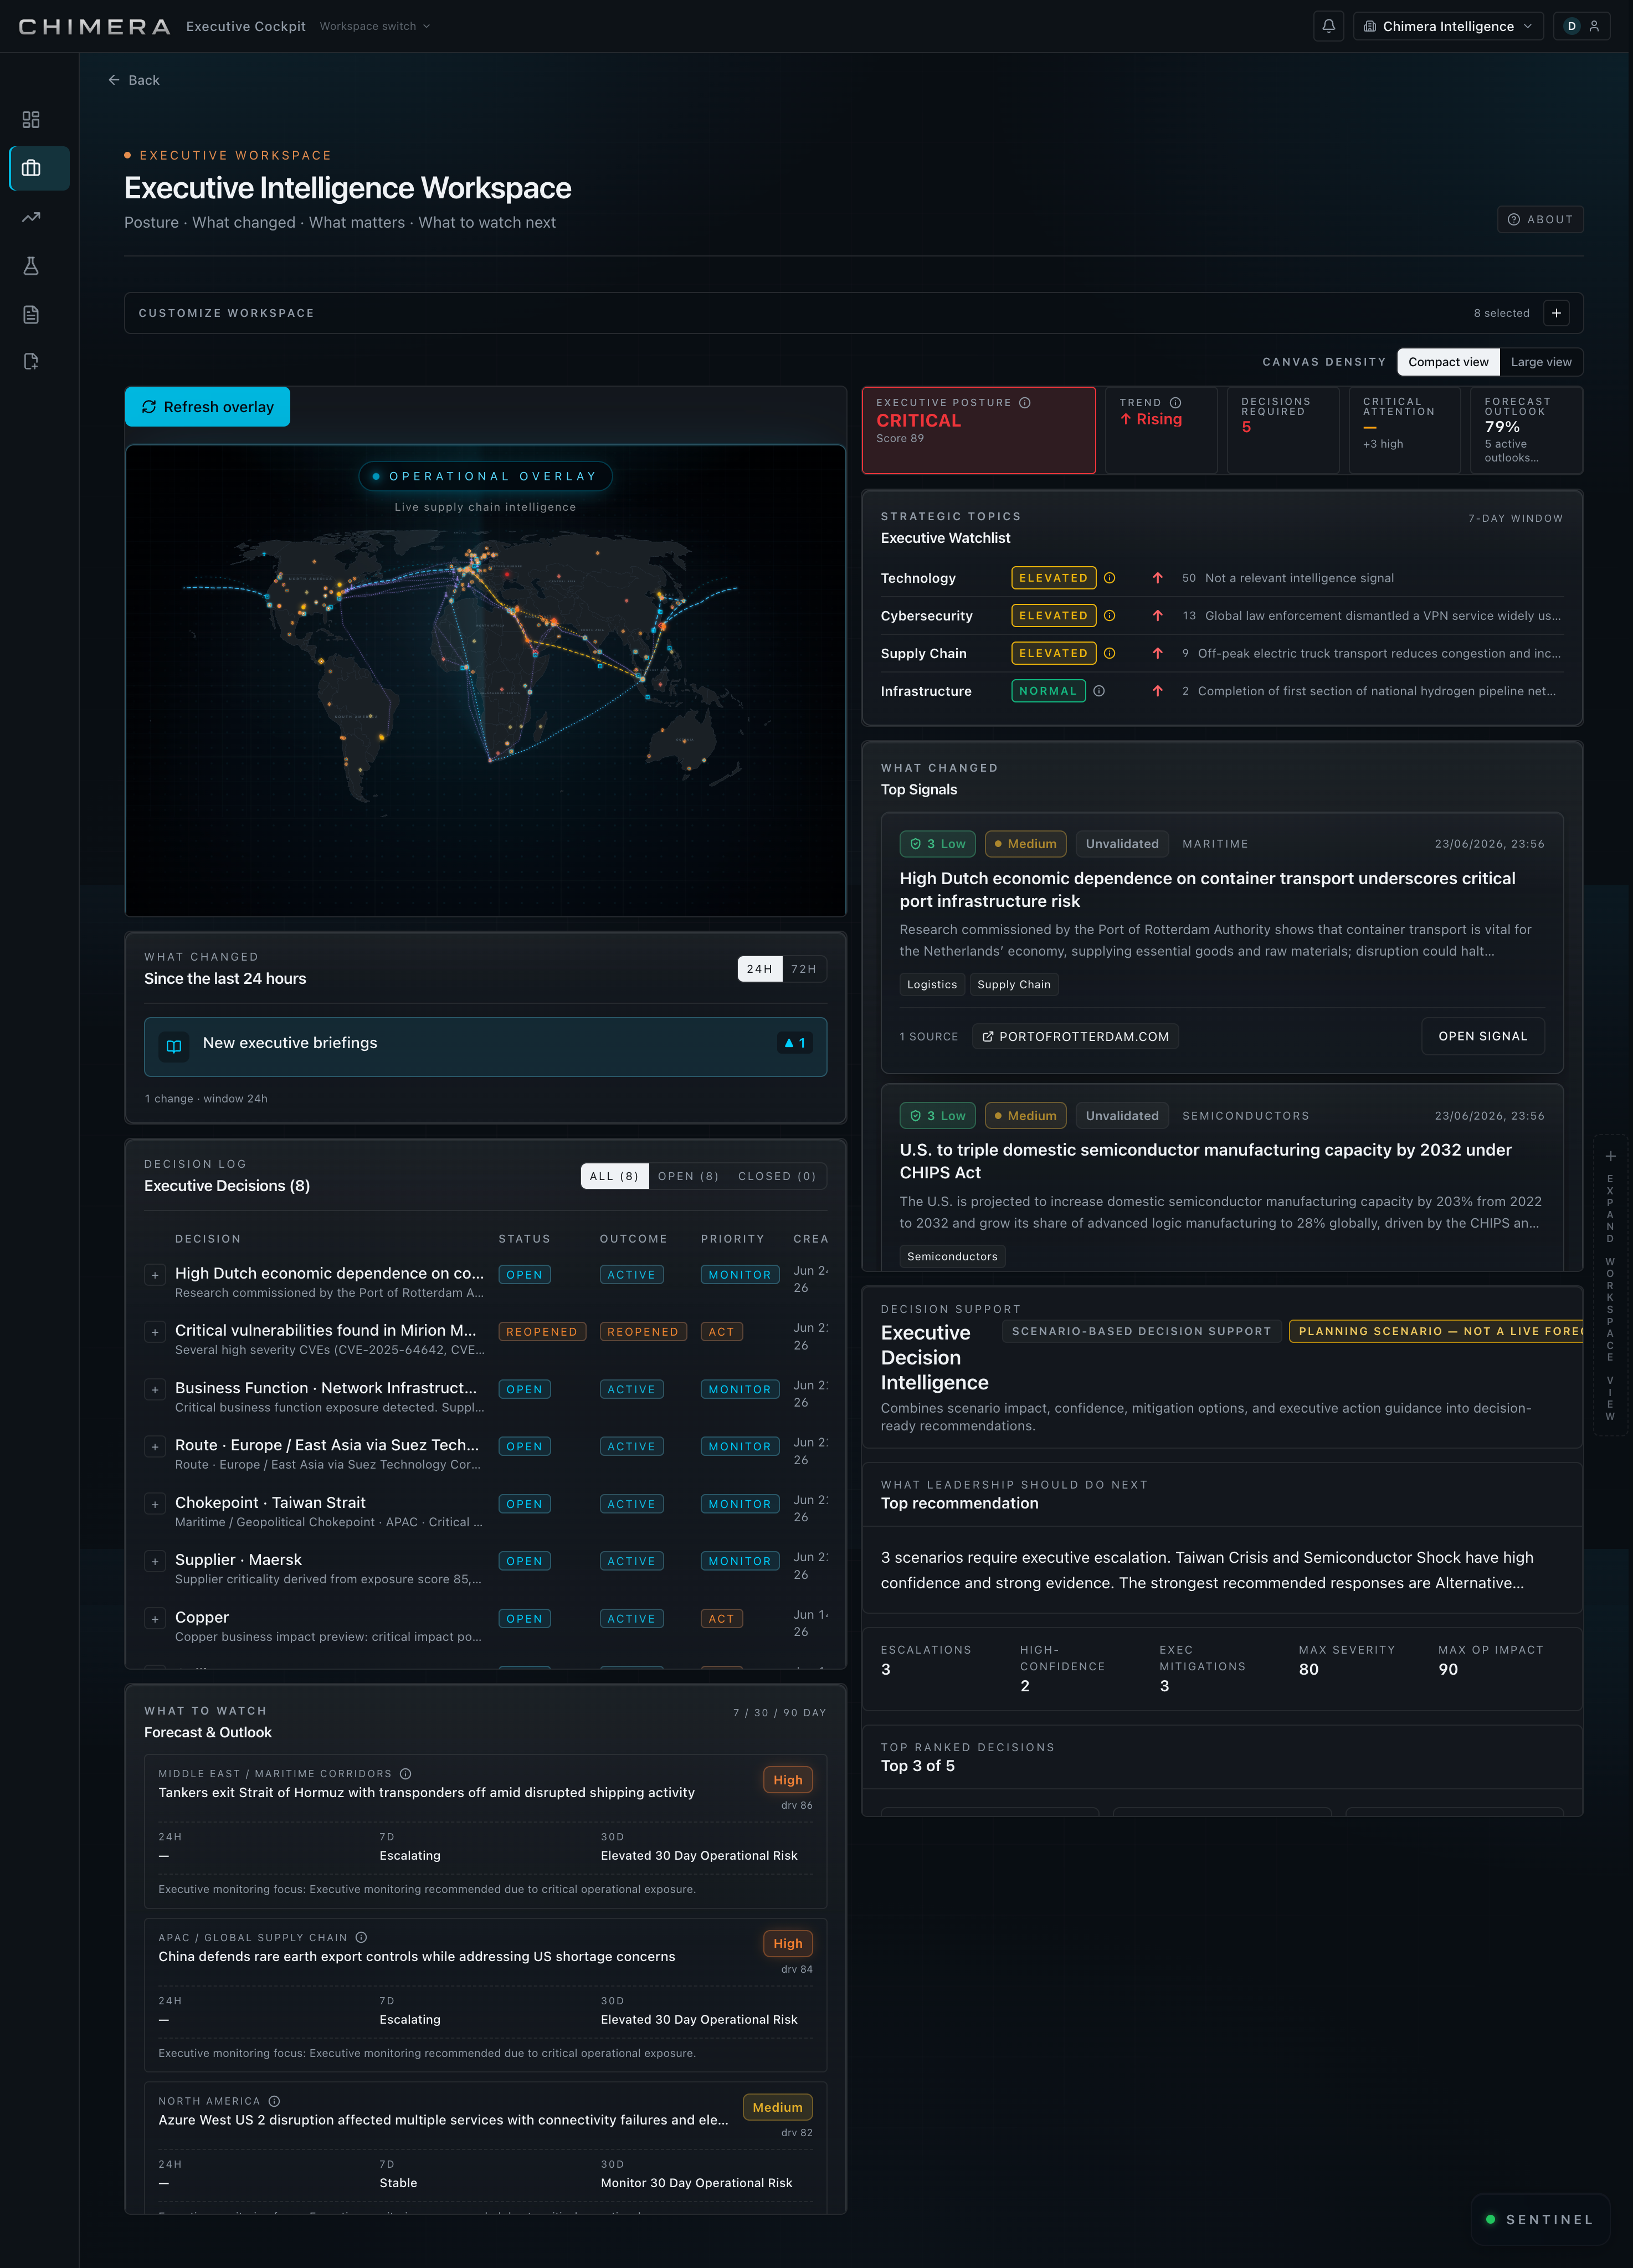The image size is (1633, 2268).
Task: Expand the Chokepoint Taiwan Strait row
Action: [155, 1504]
